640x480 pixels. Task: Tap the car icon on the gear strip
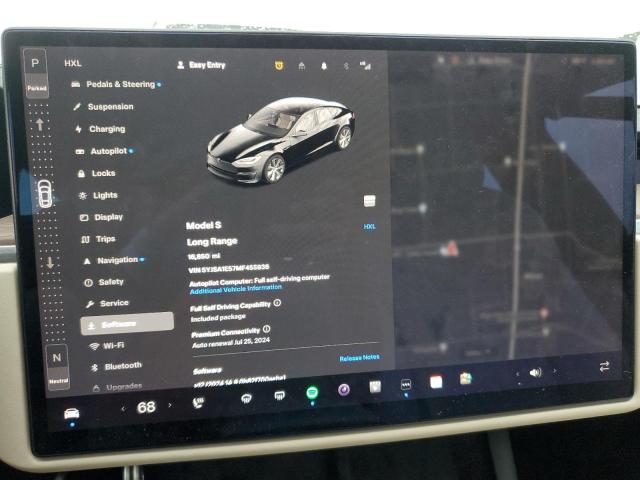pos(44,193)
